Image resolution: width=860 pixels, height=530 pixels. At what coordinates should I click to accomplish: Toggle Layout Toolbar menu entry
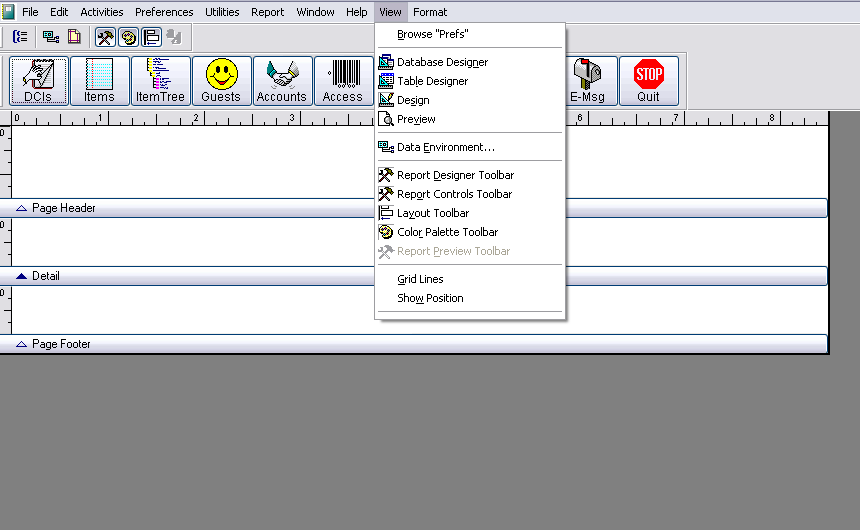[x=469, y=213]
